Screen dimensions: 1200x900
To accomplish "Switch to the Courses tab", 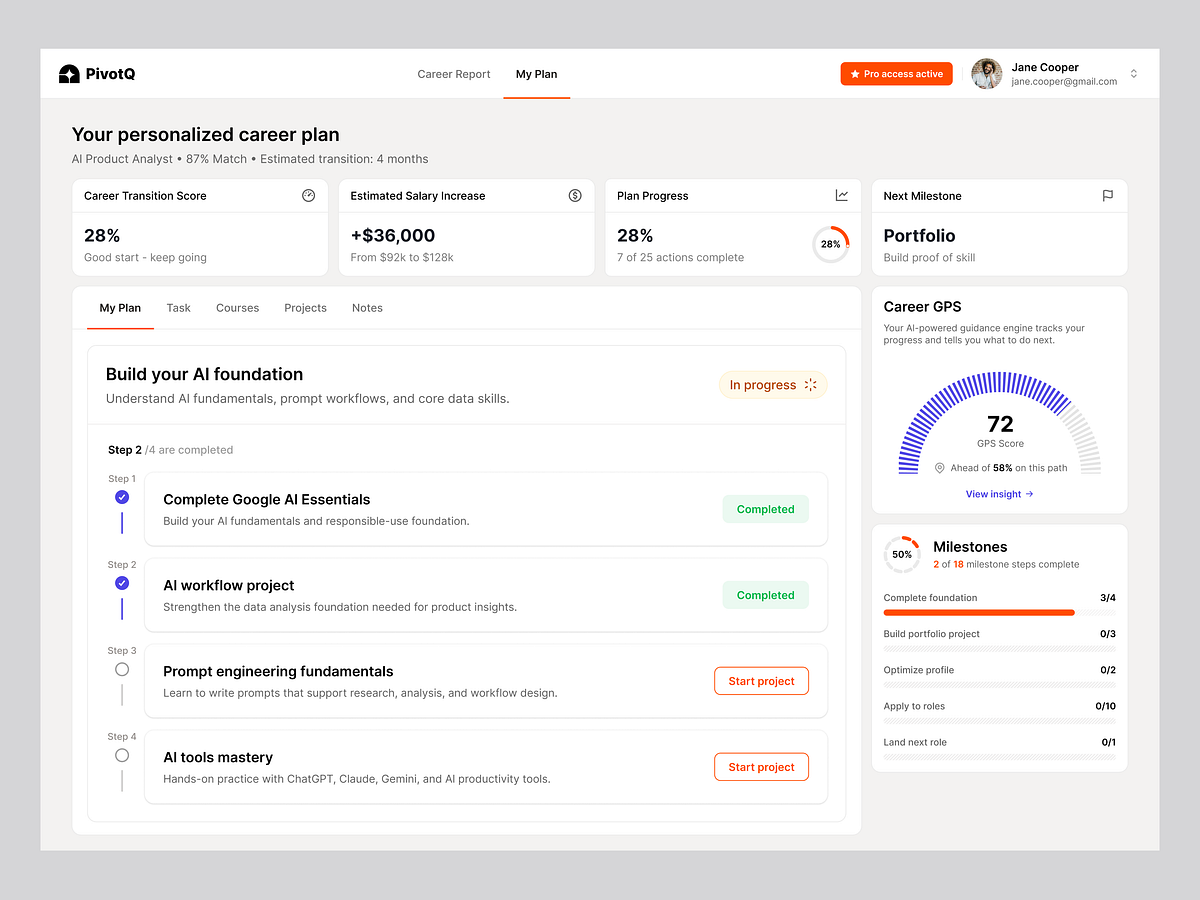I will coord(238,308).
